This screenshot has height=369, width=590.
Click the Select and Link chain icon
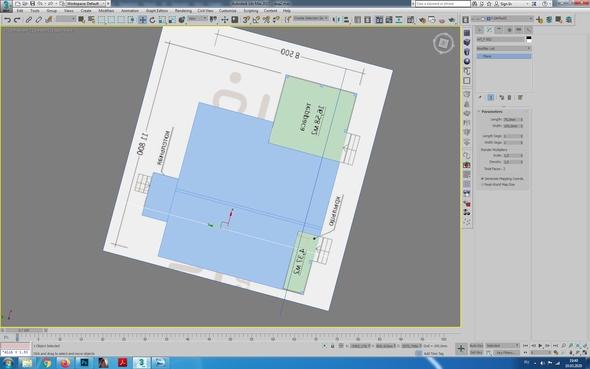point(29,20)
